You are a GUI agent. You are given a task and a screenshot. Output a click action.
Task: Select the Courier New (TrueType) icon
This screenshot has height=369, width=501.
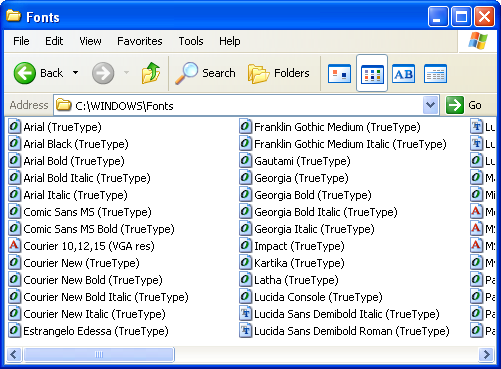point(14,263)
